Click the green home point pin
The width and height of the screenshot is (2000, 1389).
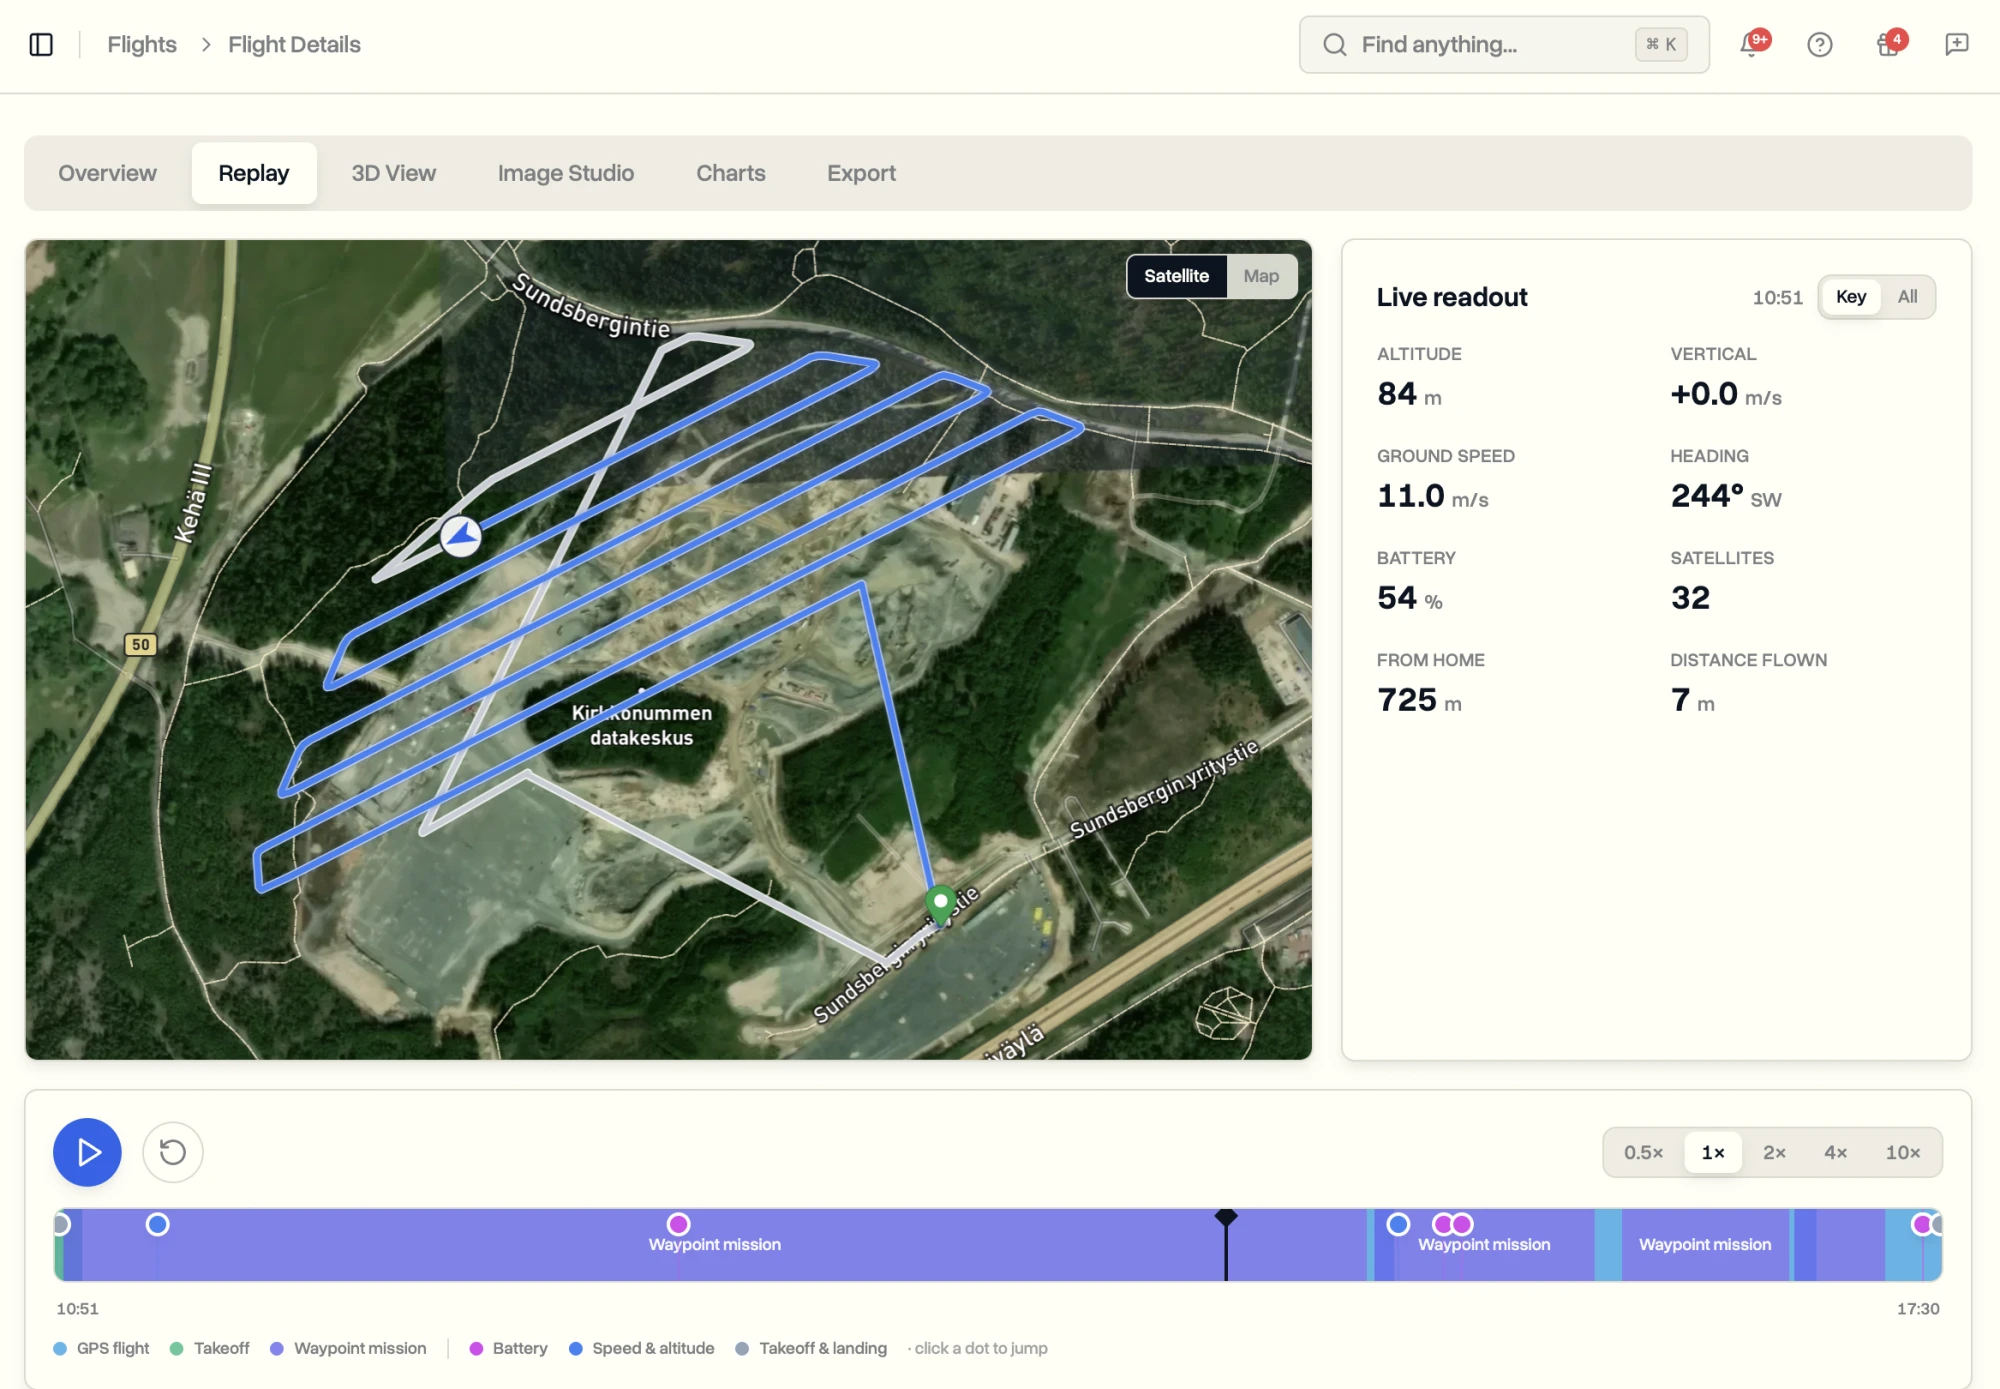point(940,904)
